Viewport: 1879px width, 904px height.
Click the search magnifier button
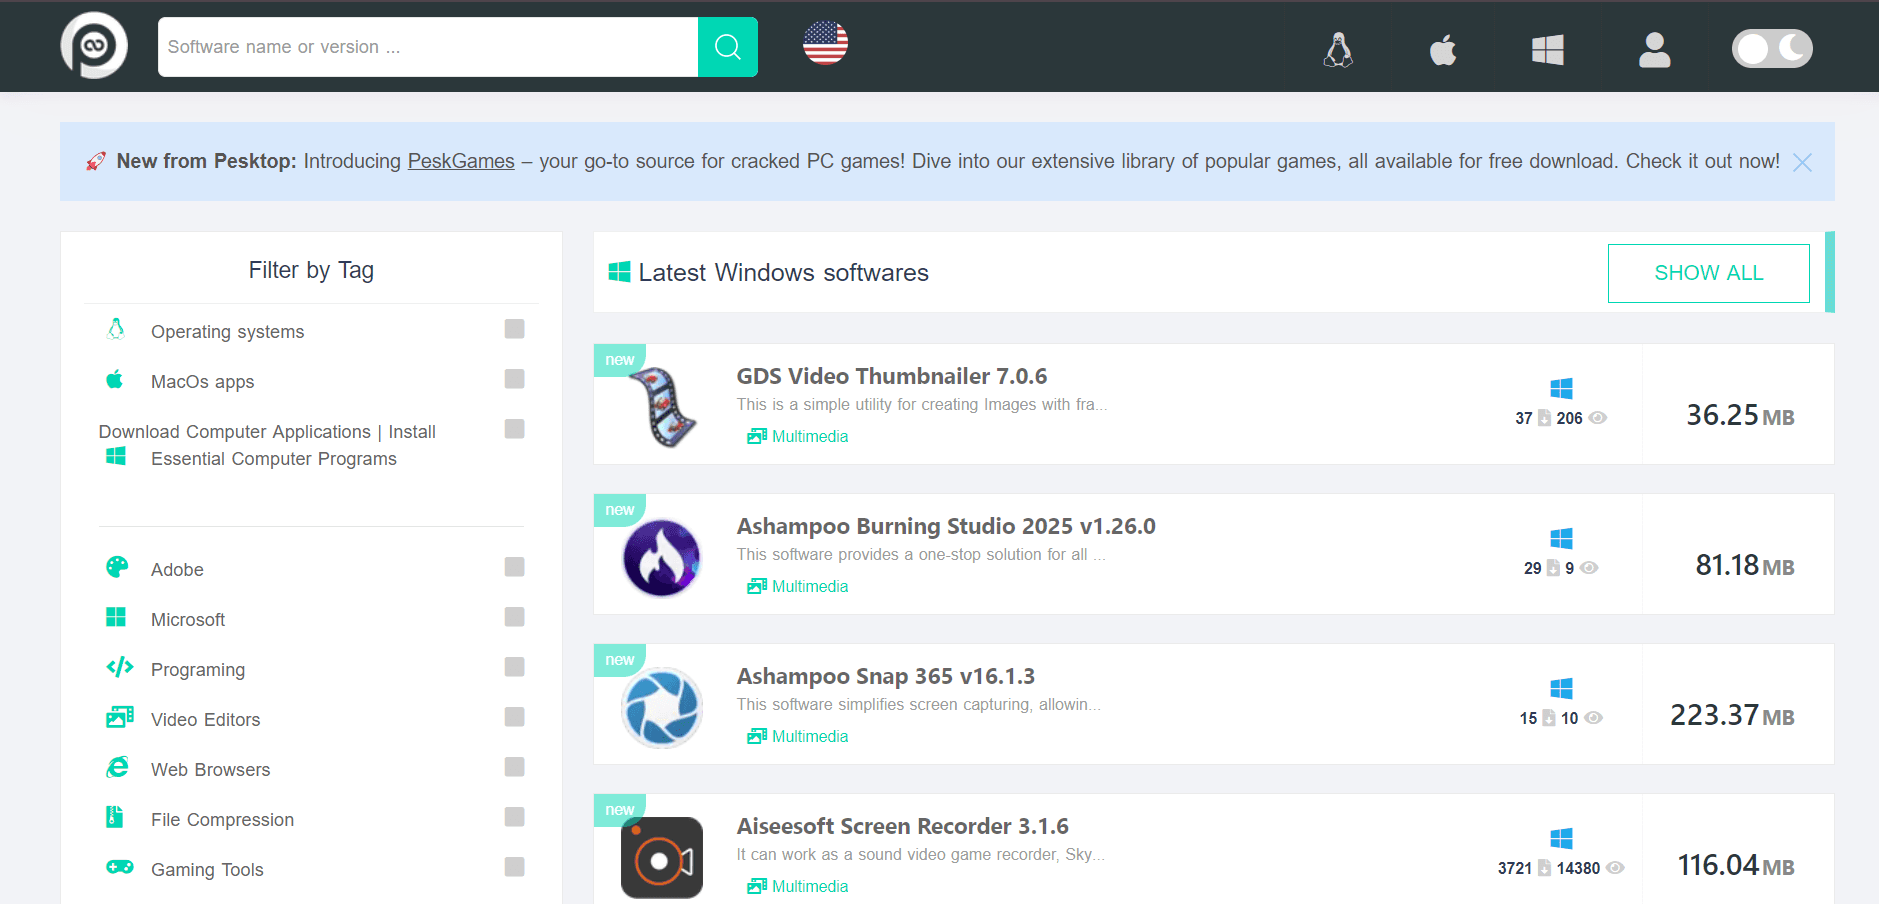[727, 47]
